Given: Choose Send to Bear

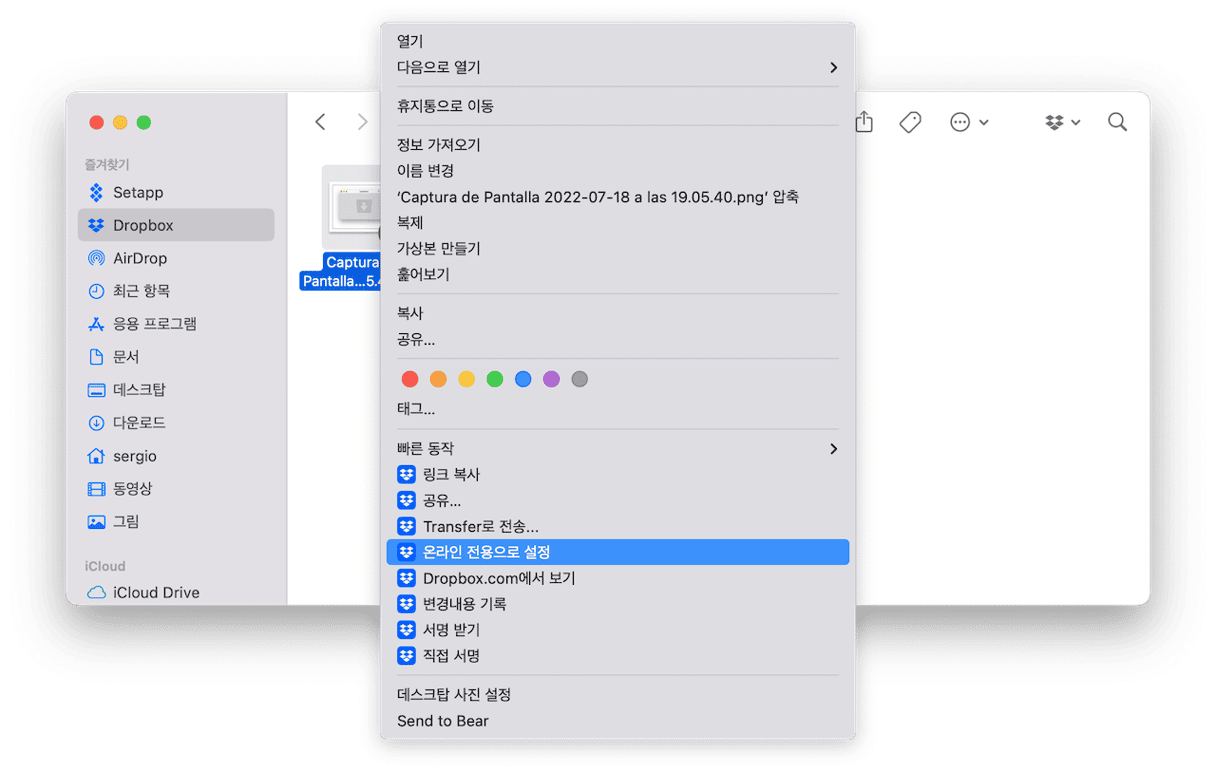Looking at the screenshot, I should pyautogui.click(x=443, y=721).
